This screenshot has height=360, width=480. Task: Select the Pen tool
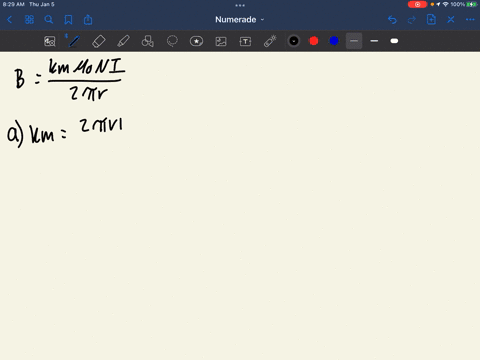[74, 41]
